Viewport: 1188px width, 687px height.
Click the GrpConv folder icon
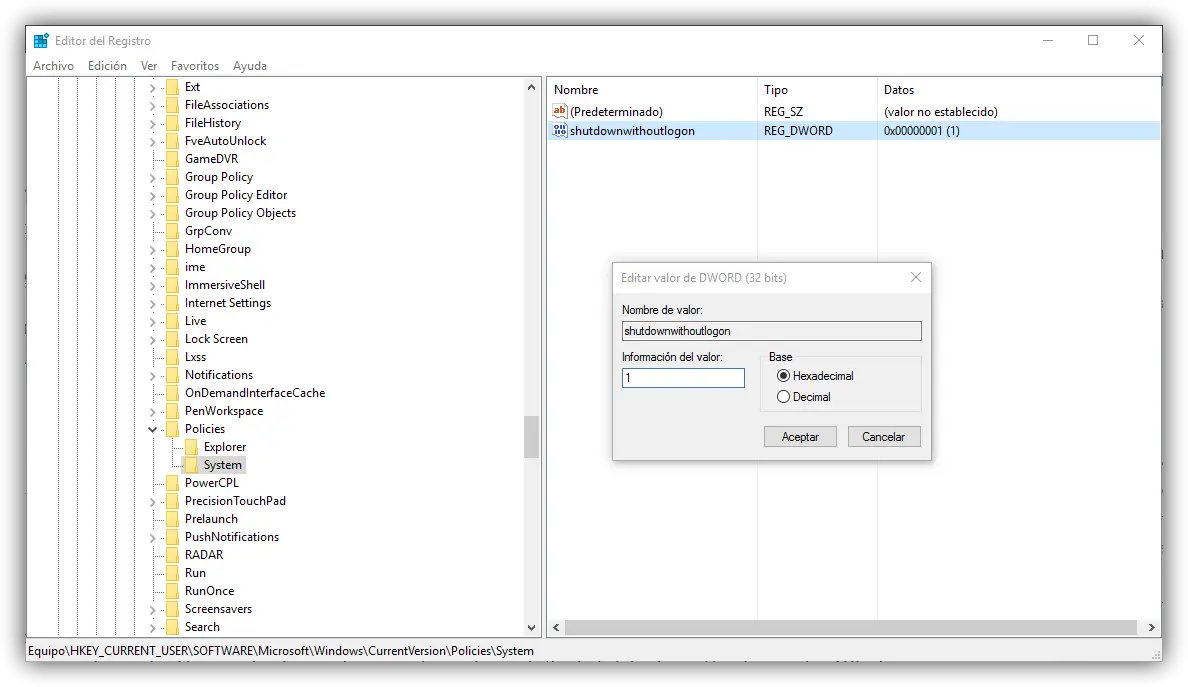pos(173,231)
